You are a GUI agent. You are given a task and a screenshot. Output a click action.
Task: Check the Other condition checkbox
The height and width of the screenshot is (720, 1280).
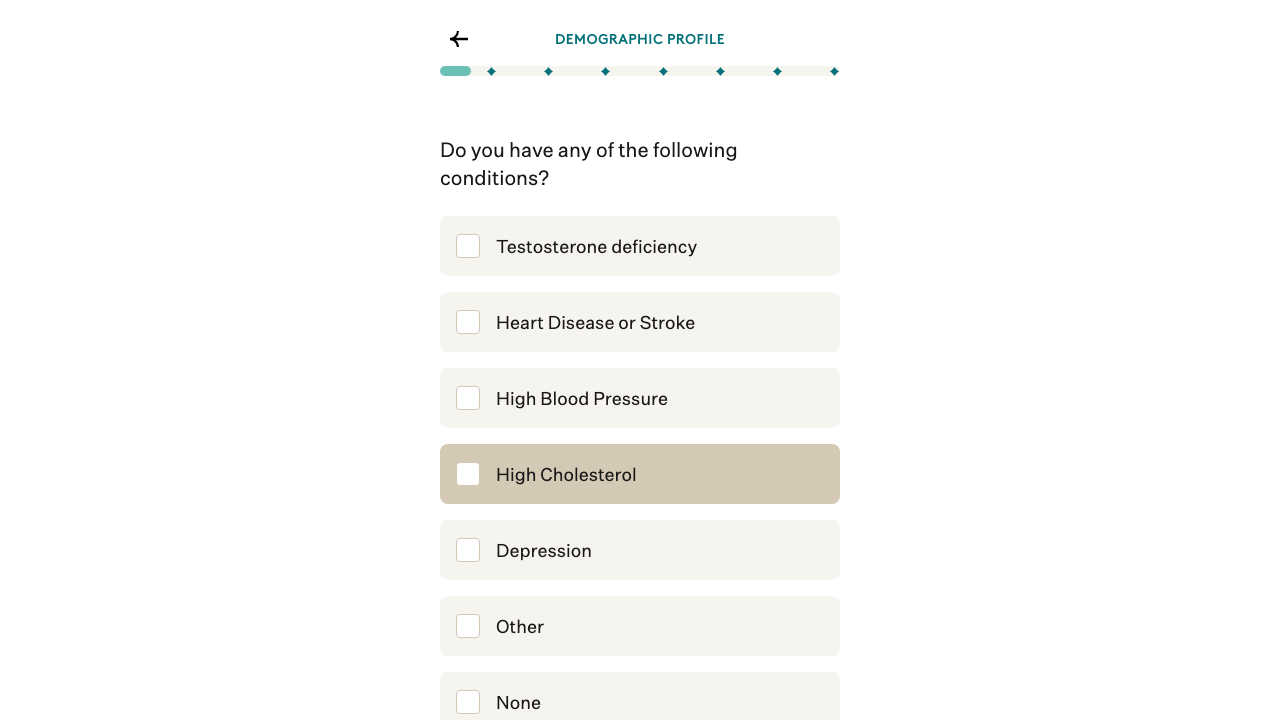click(468, 626)
